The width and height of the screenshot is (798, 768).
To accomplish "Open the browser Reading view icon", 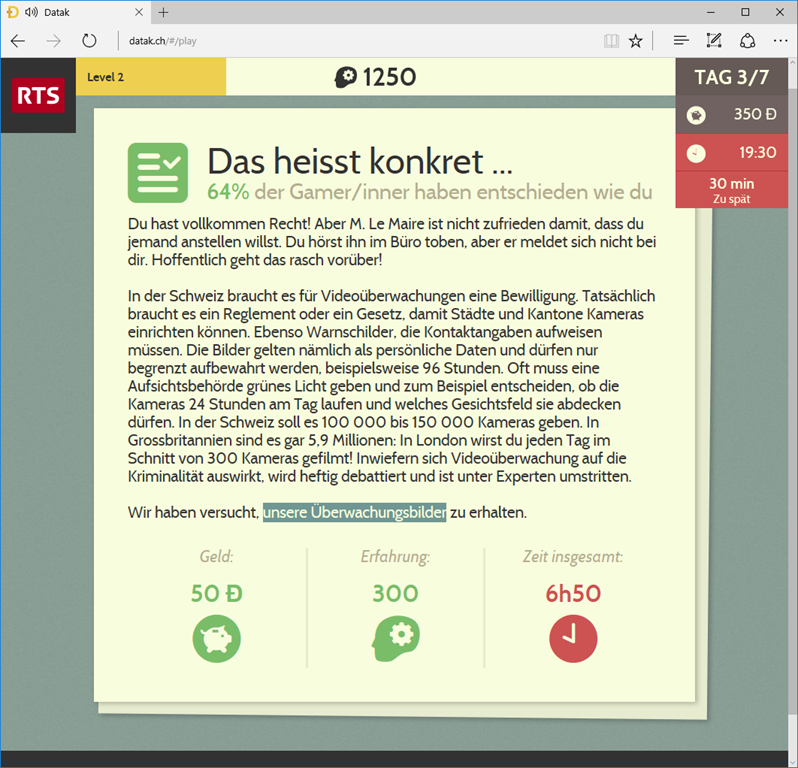I will pos(611,41).
